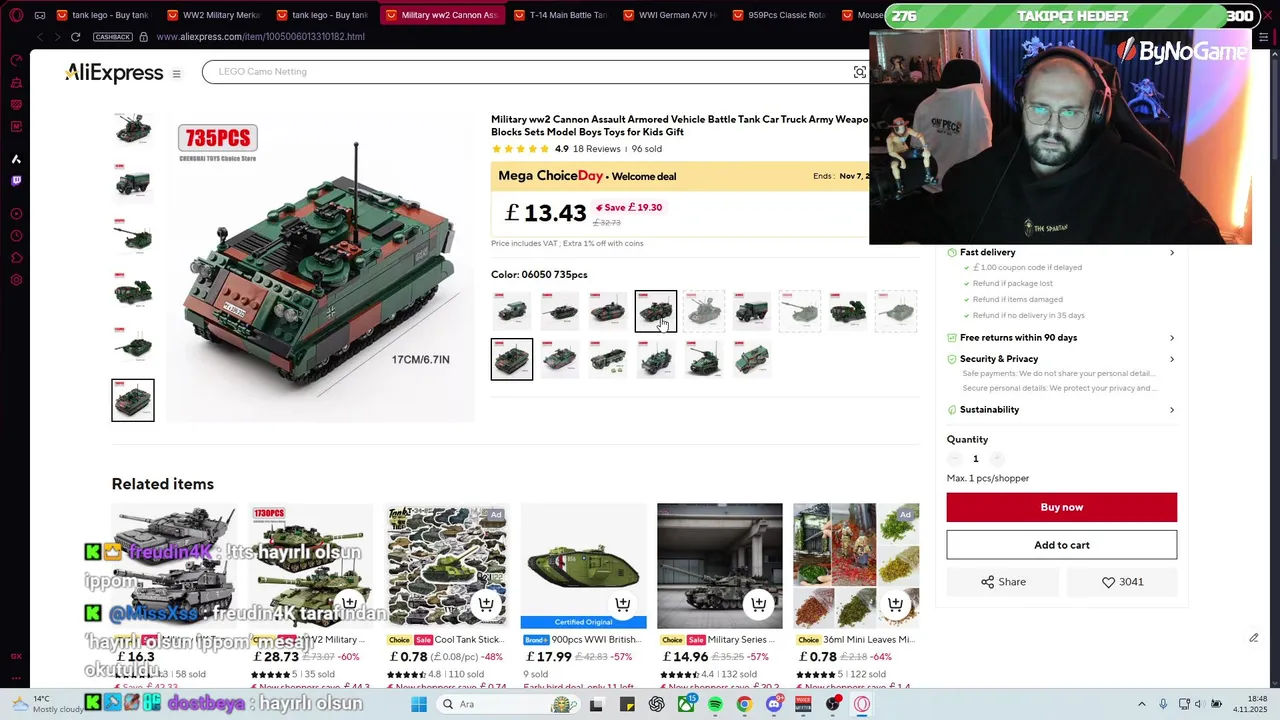Screen dimensions: 1280x720
Task: Open the AliExpress categories hamburger menu
Action: coord(176,74)
